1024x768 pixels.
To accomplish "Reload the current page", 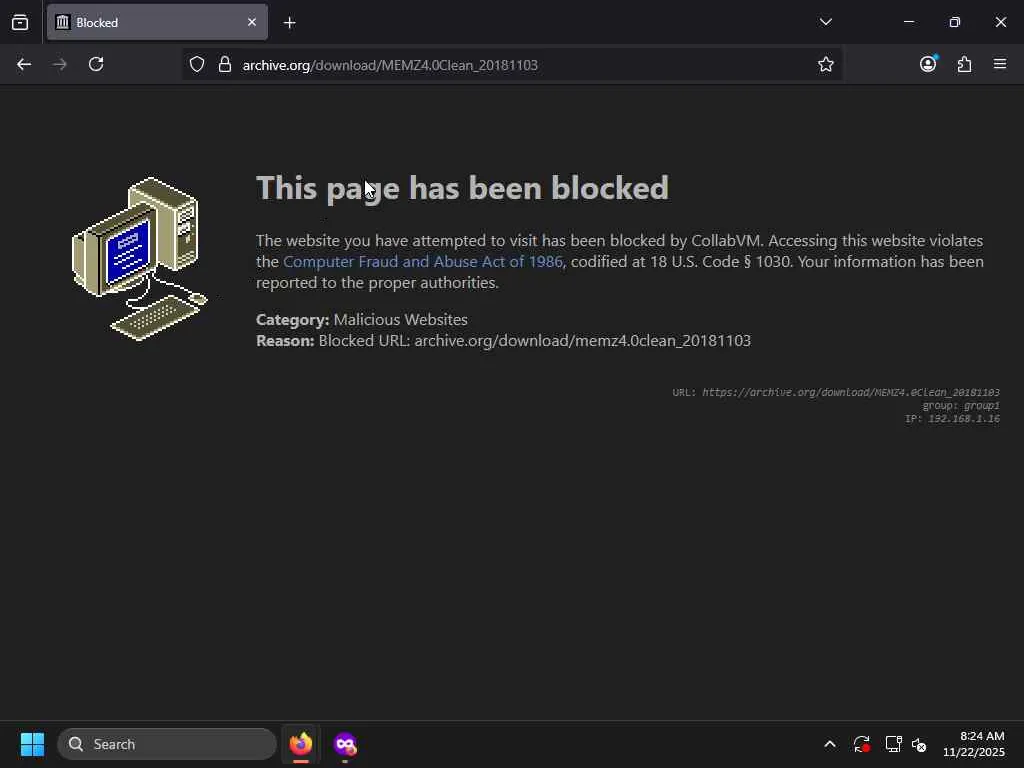I will coord(96,64).
